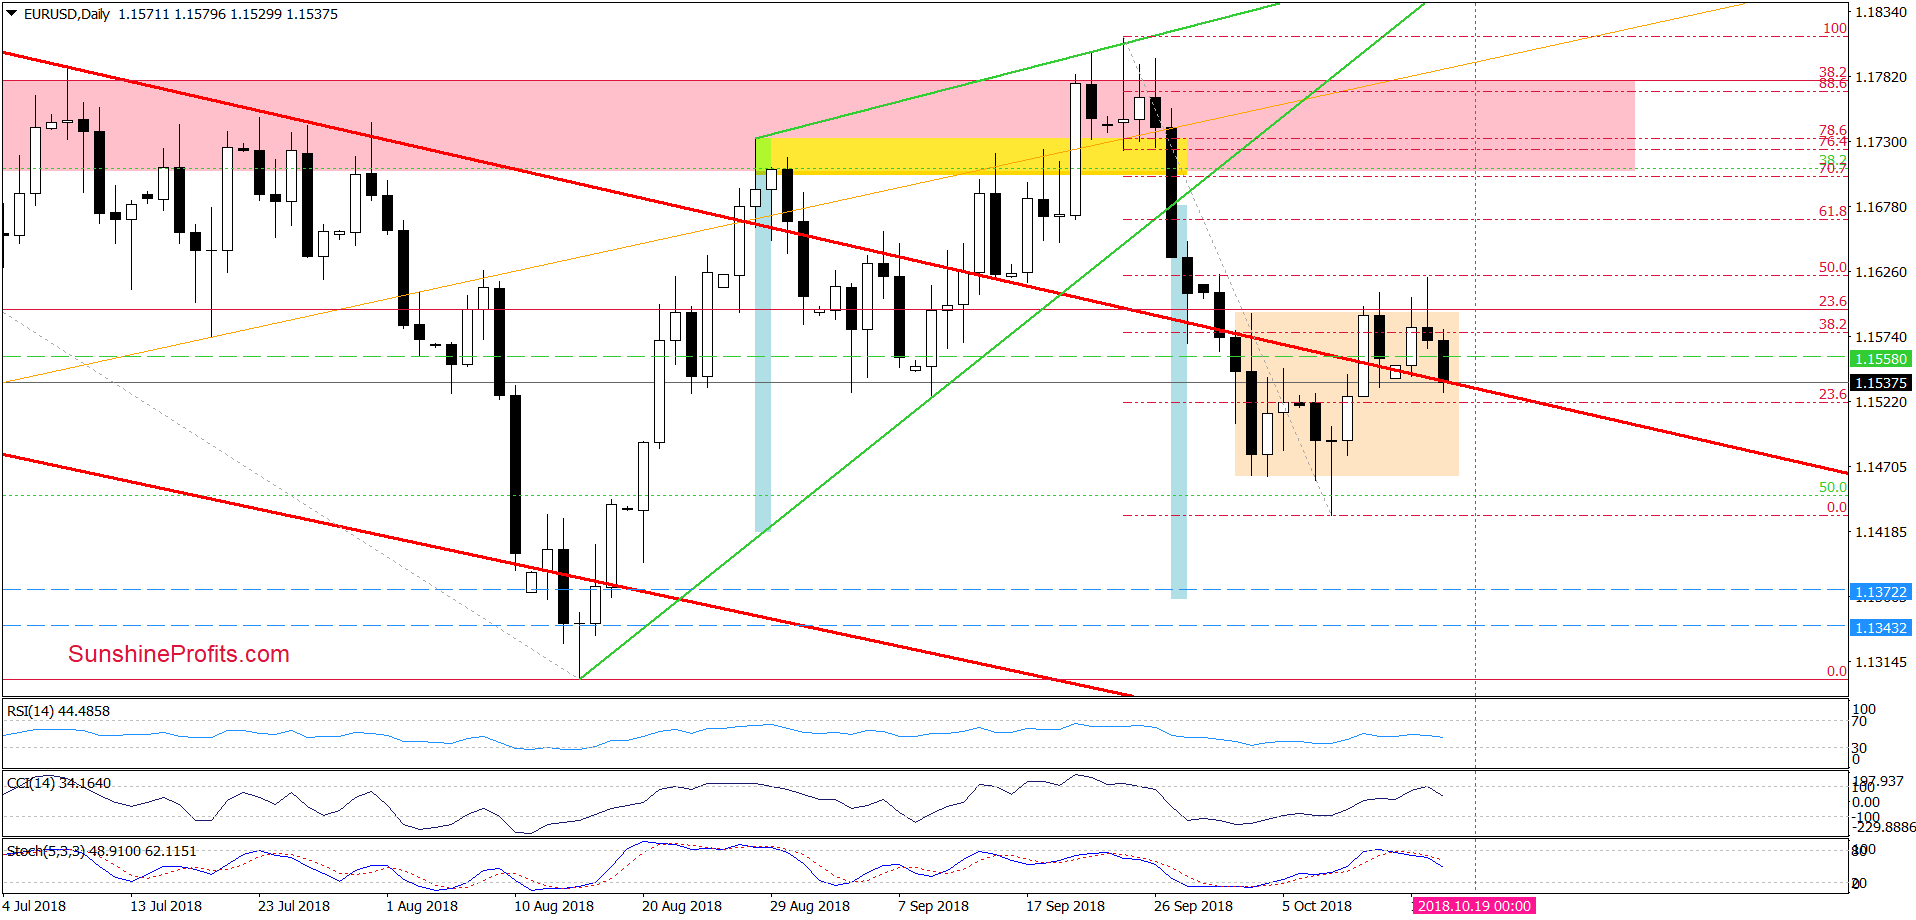Click the 10 Aug 2018 date label
This screenshot has height=920, width=1916.
tap(554, 906)
